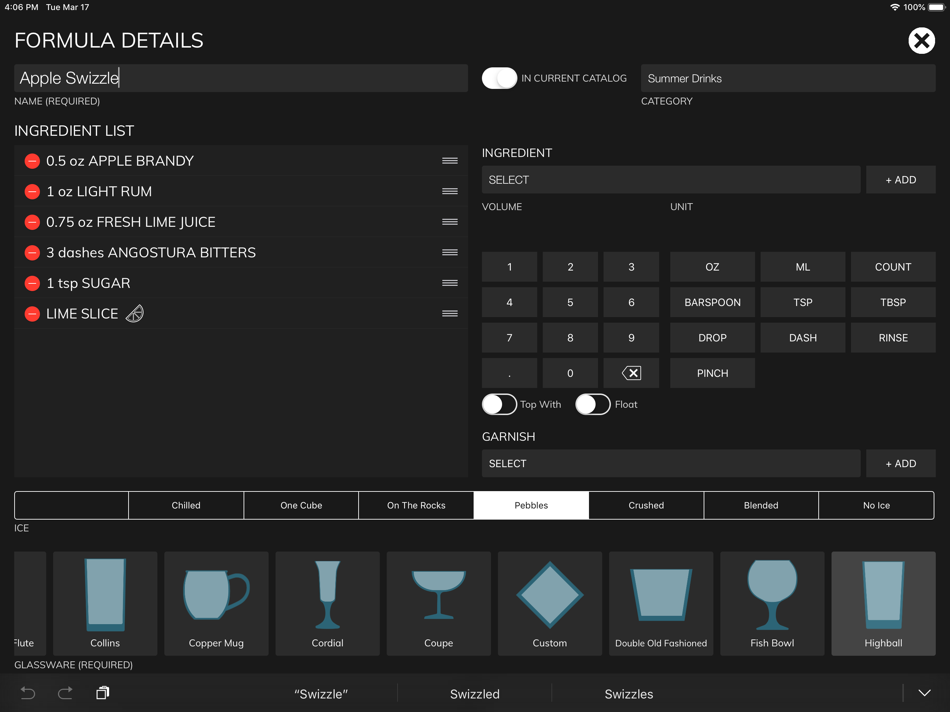Click the Apple Swizzle name field
This screenshot has height=712, width=950.
(241, 78)
